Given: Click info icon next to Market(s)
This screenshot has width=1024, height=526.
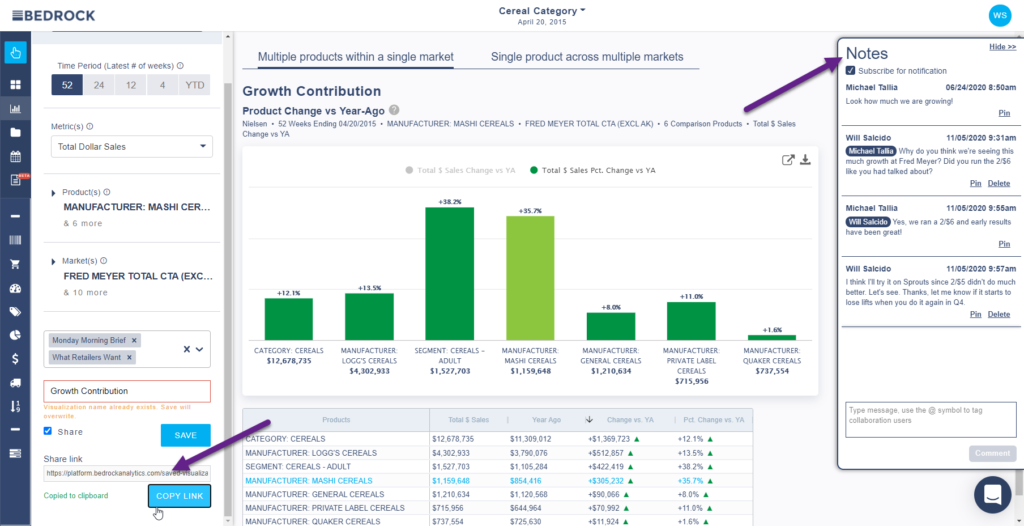Looking at the screenshot, I should coord(103,261).
